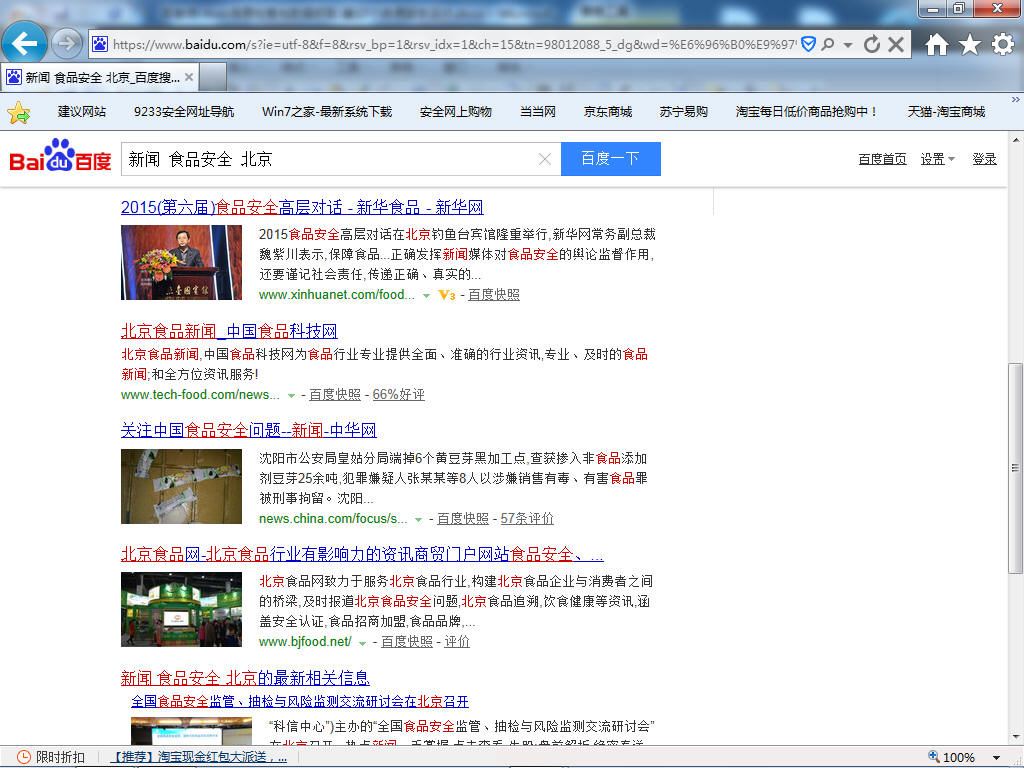
Task: Expand arrow next to www.bjfood.net
Action: point(362,643)
